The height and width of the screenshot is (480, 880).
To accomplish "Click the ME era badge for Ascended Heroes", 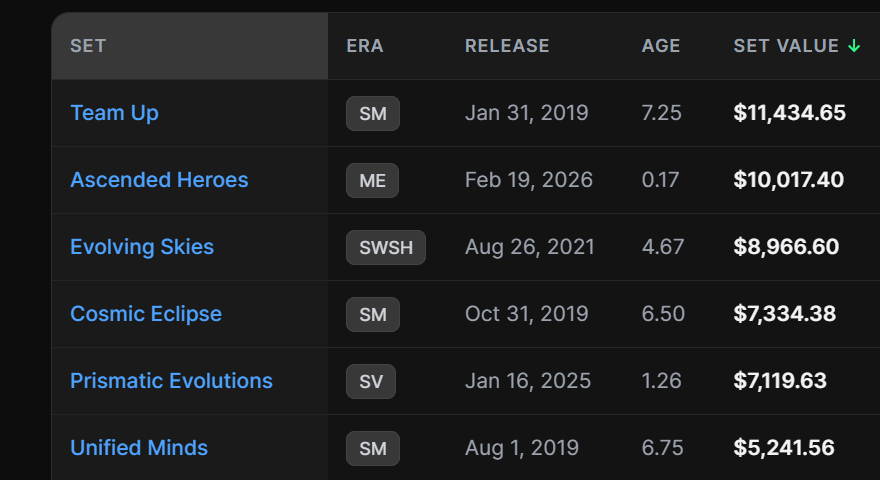I will [372, 180].
